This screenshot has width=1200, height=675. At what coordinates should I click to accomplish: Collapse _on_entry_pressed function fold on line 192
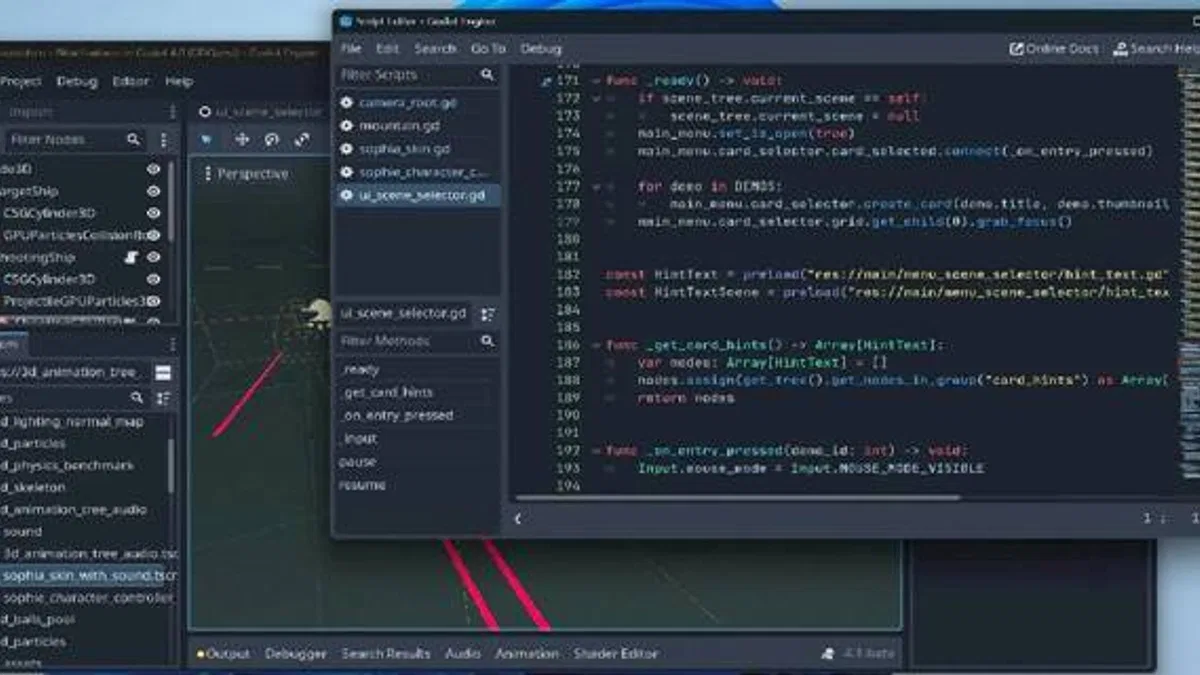596,451
